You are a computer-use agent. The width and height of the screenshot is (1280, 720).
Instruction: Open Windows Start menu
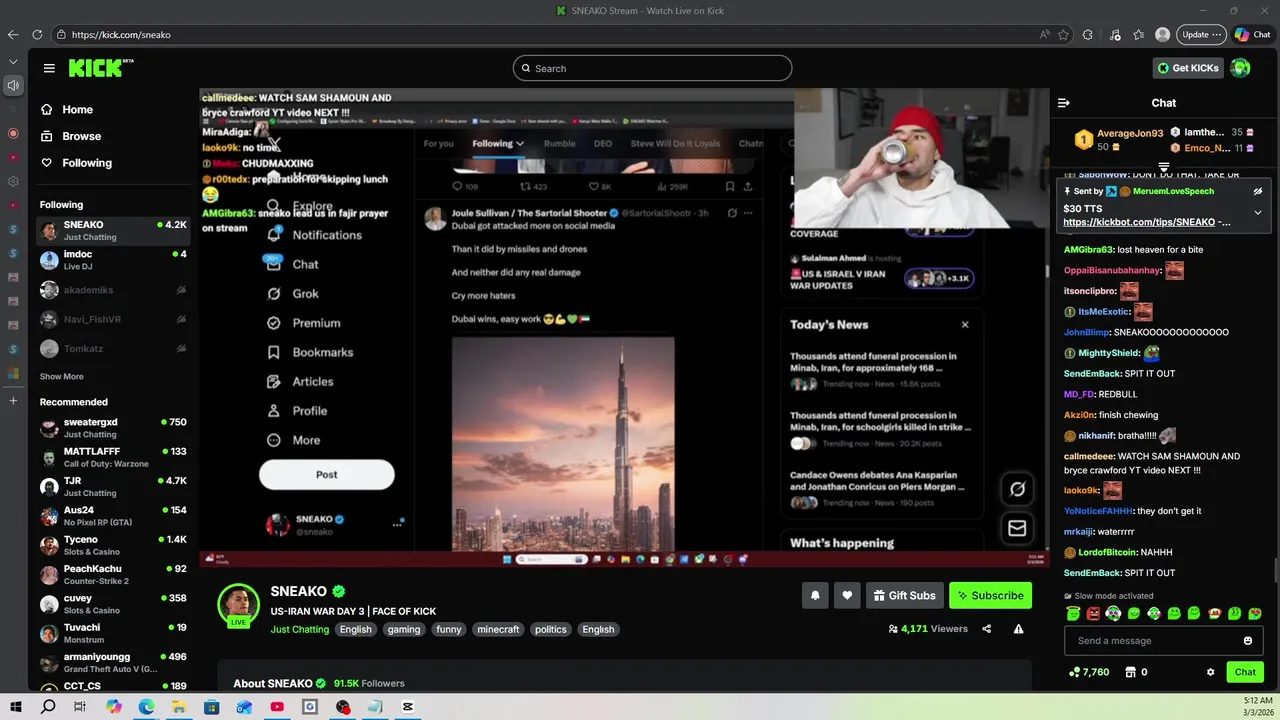(15, 707)
